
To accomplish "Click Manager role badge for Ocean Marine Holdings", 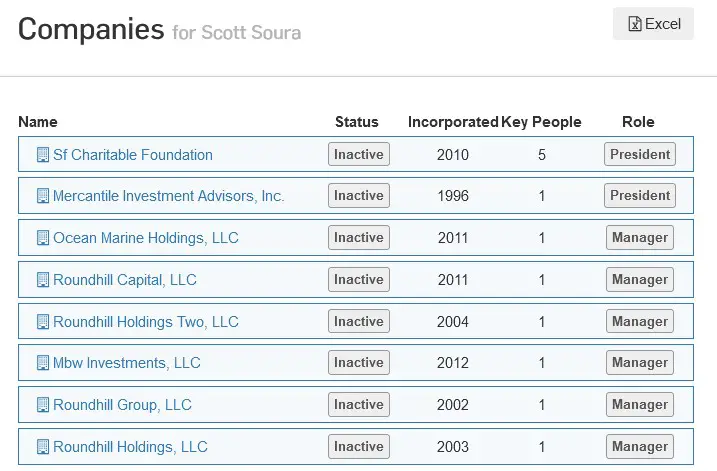I will click(x=640, y=237).
